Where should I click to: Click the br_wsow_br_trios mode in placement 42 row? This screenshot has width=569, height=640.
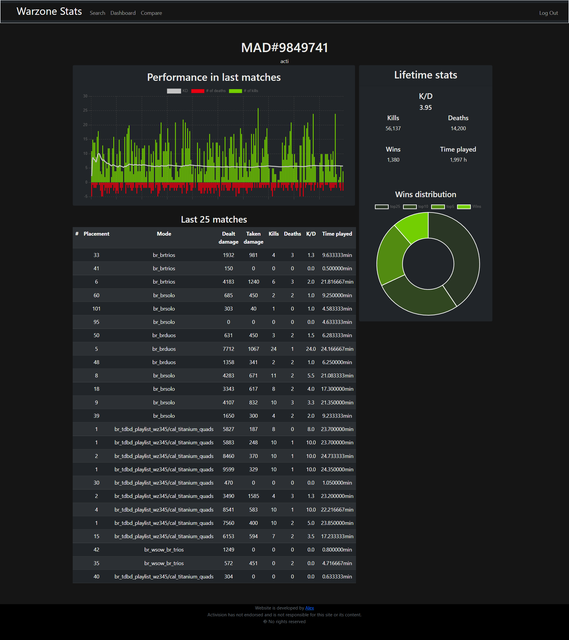[164, 550]
